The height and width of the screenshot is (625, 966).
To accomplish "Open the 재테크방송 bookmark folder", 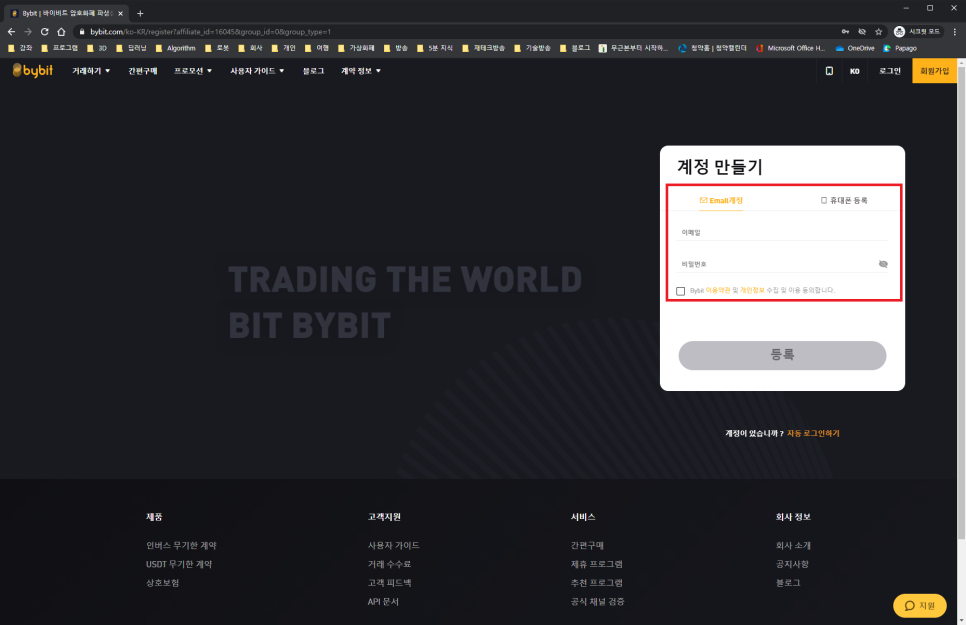I will (484, 48).
